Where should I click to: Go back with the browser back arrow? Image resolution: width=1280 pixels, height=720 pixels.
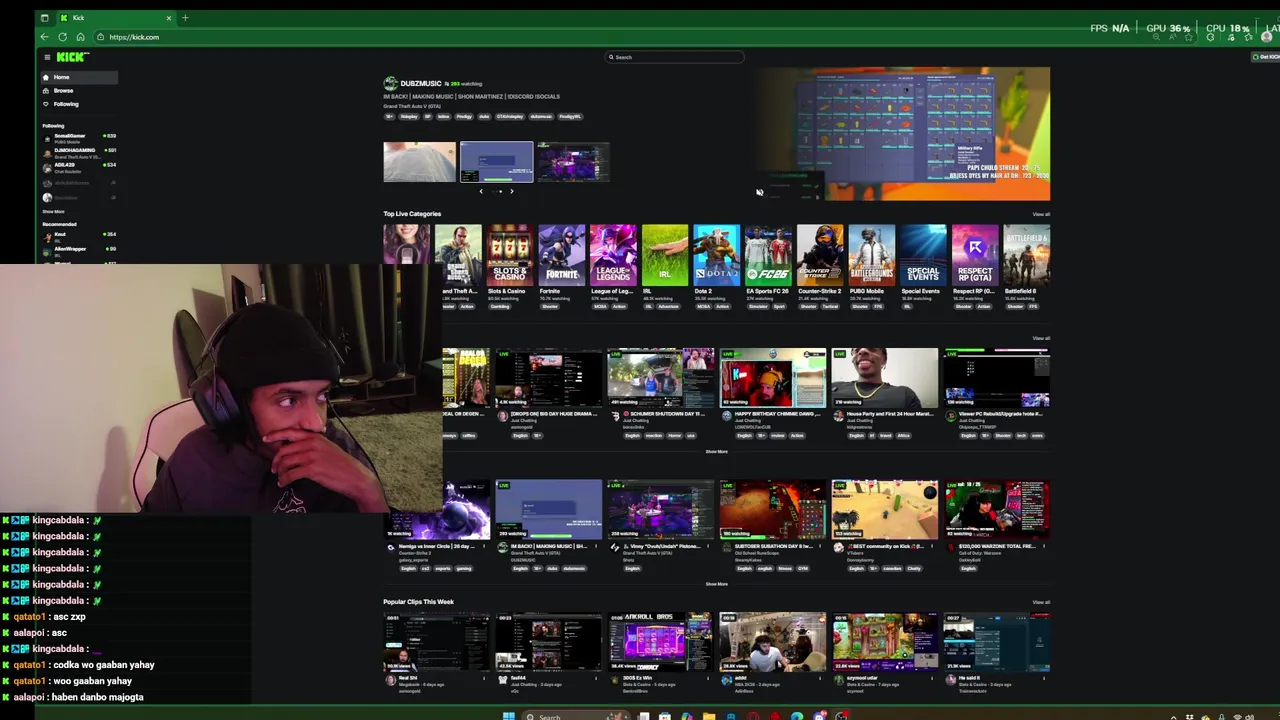coord(44,37)
